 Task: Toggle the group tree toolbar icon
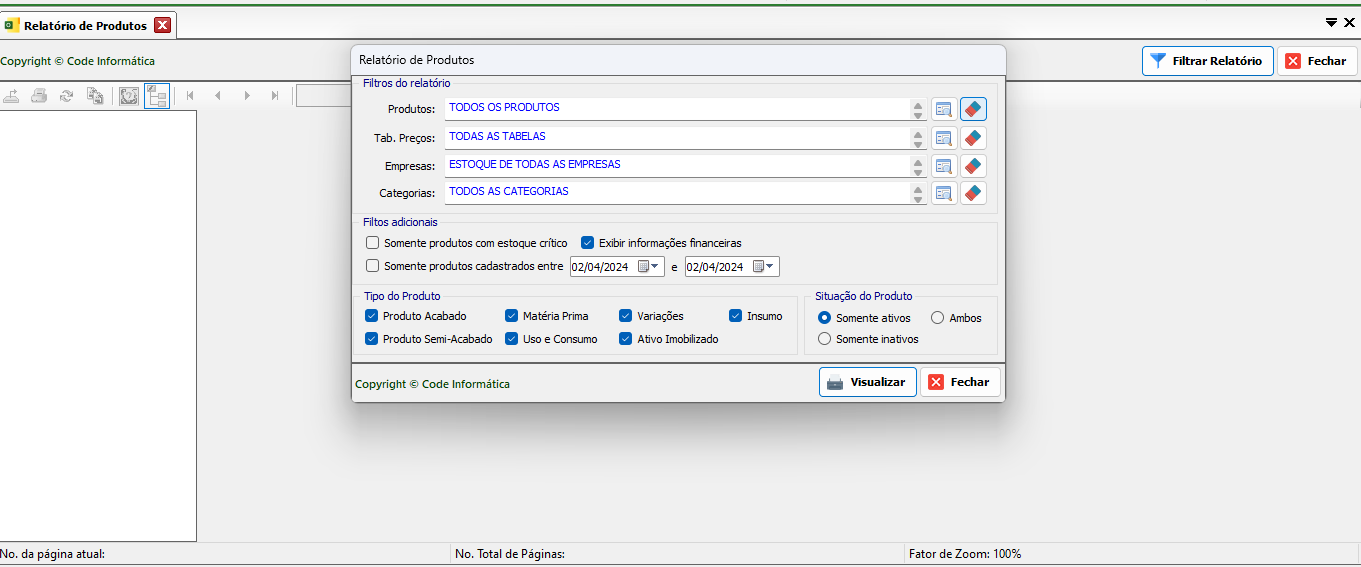[x=157, y=96]
